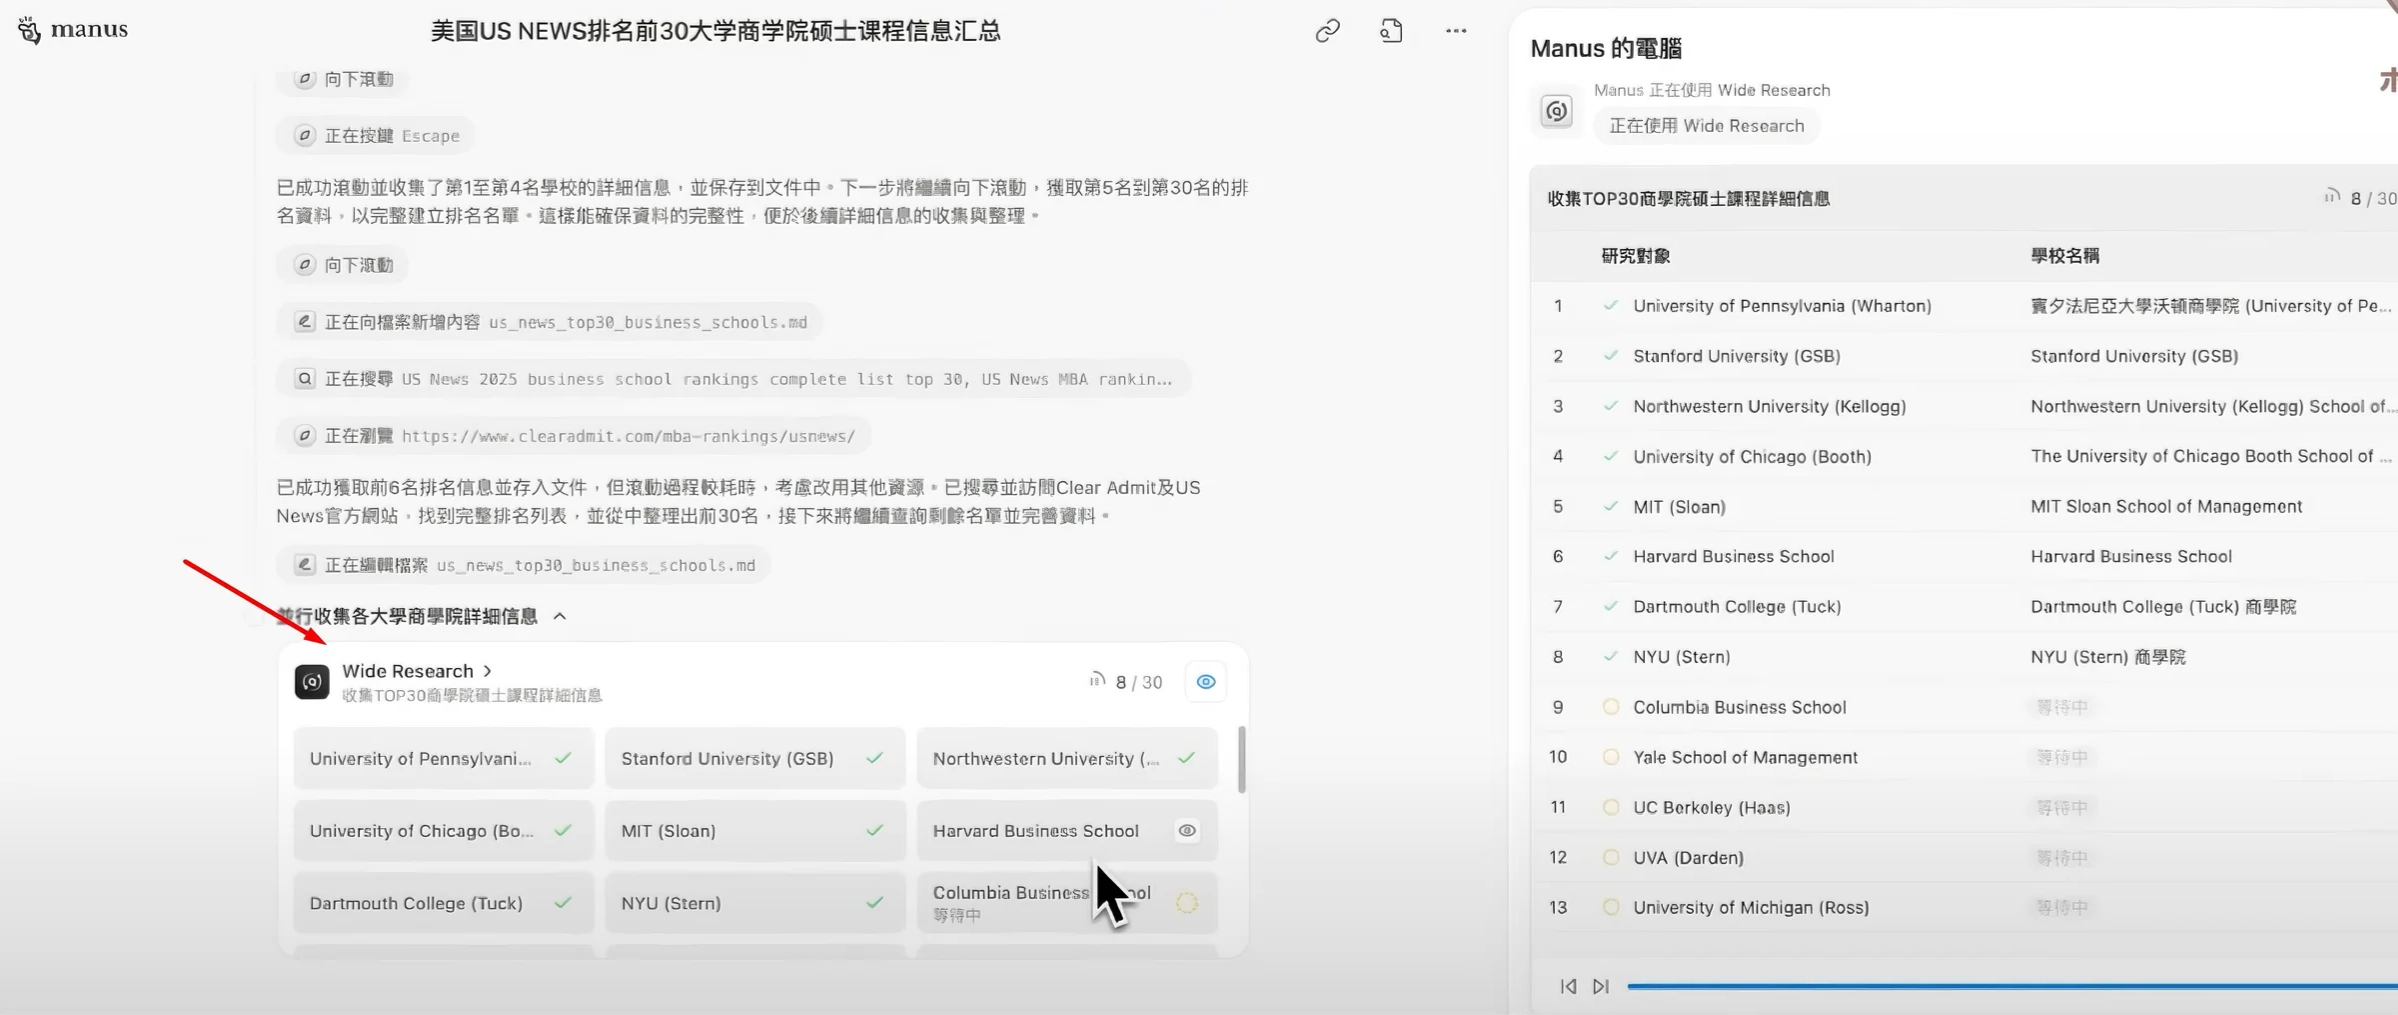The width and height of the screenshot is (2398, 1015).
Task: Open the file export icon in header
Action: (x=1391, y=31)
